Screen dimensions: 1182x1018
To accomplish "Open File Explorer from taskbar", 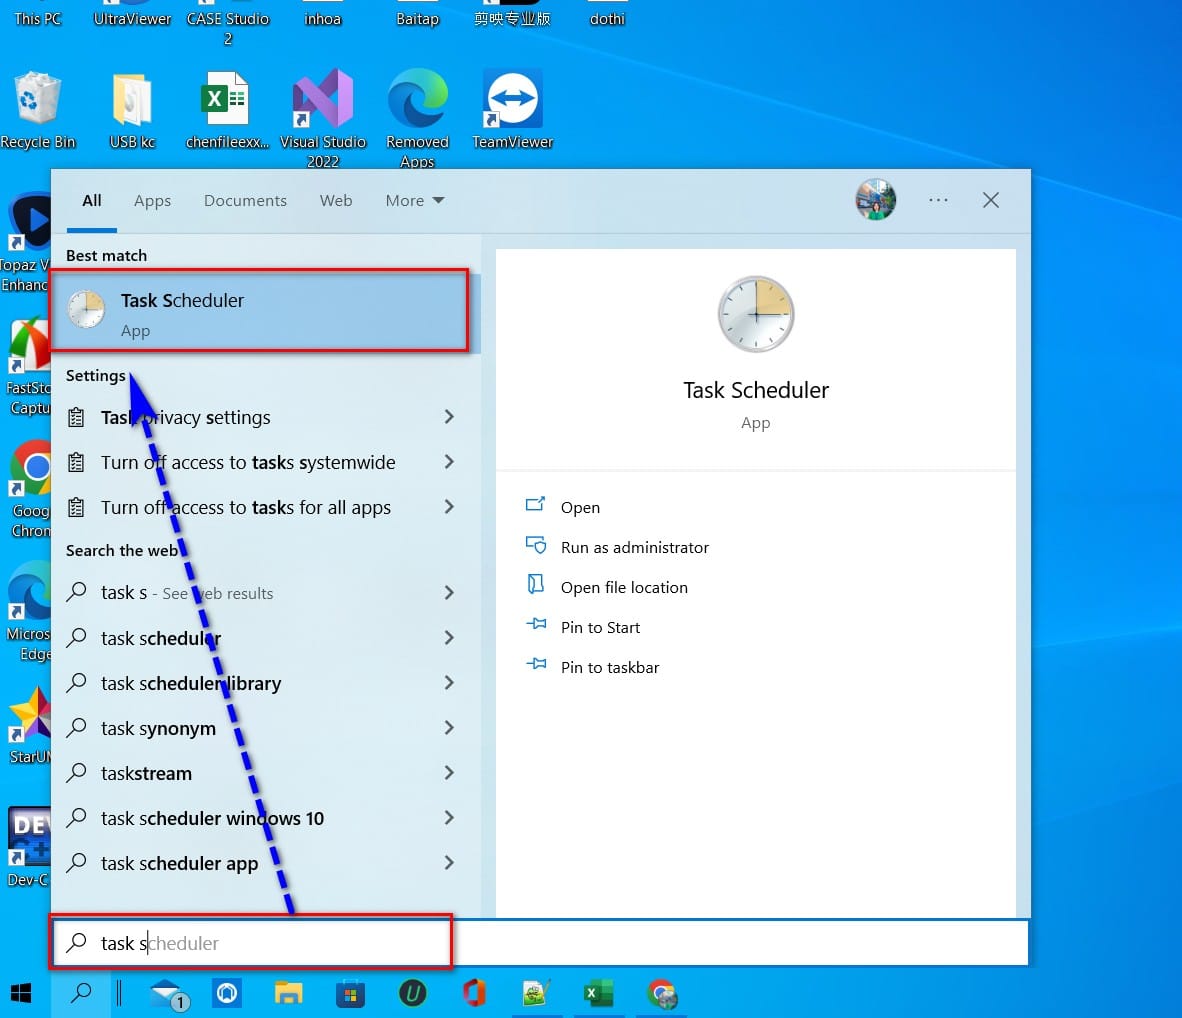I will 288,994.
